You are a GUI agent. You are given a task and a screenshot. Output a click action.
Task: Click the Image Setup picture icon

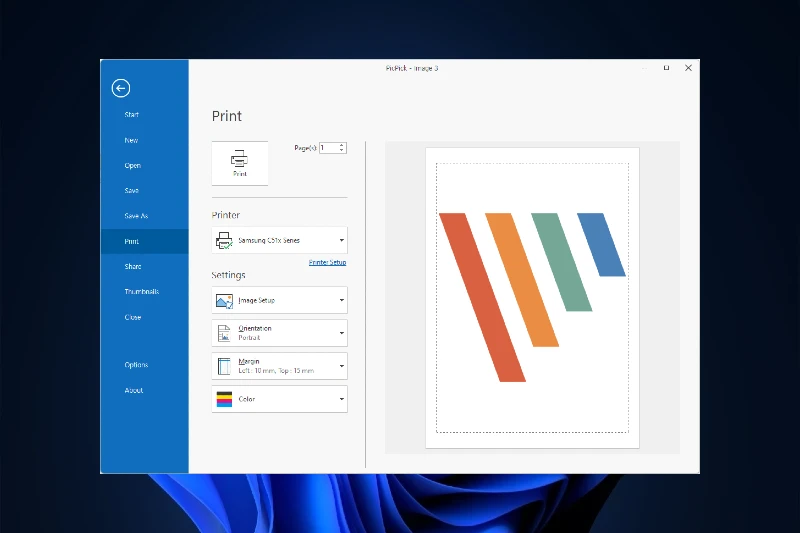pos(224,300)
